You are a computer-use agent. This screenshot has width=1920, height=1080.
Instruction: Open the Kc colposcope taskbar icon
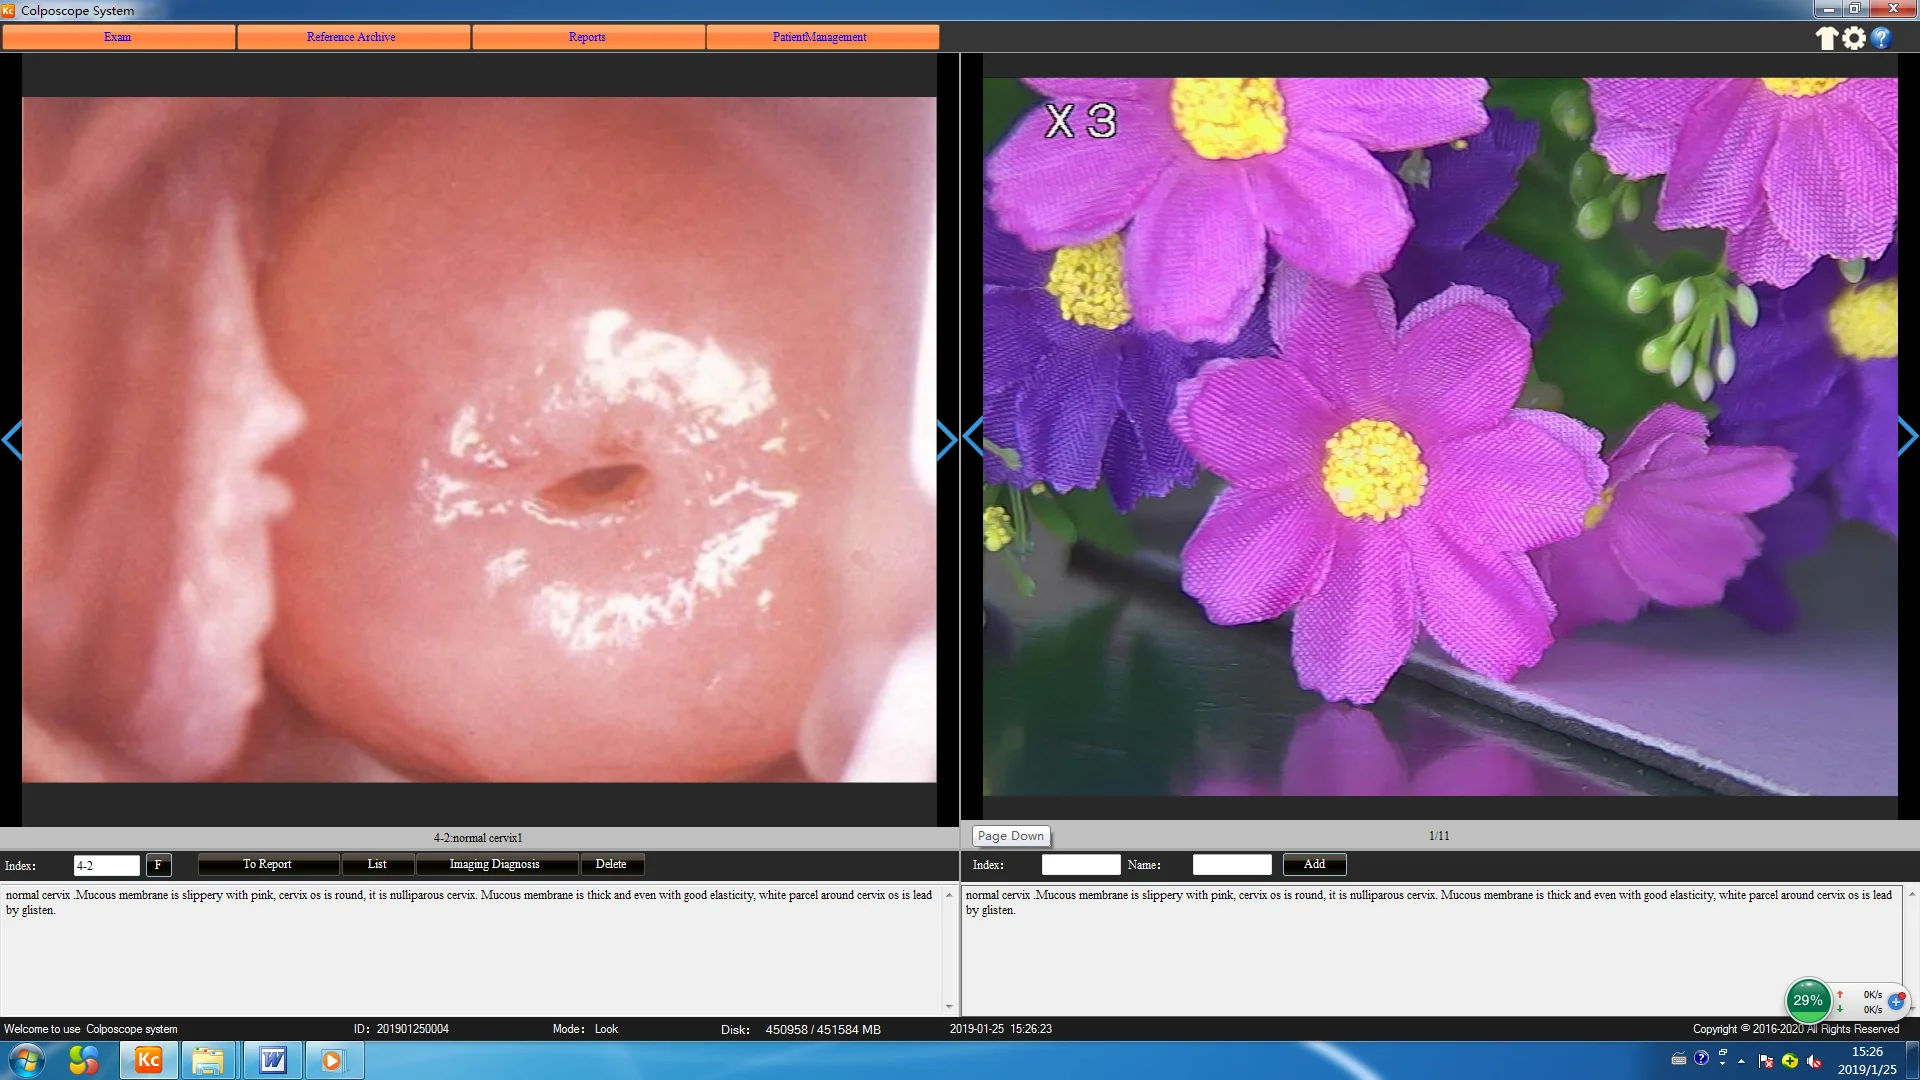click(148, 1060)
